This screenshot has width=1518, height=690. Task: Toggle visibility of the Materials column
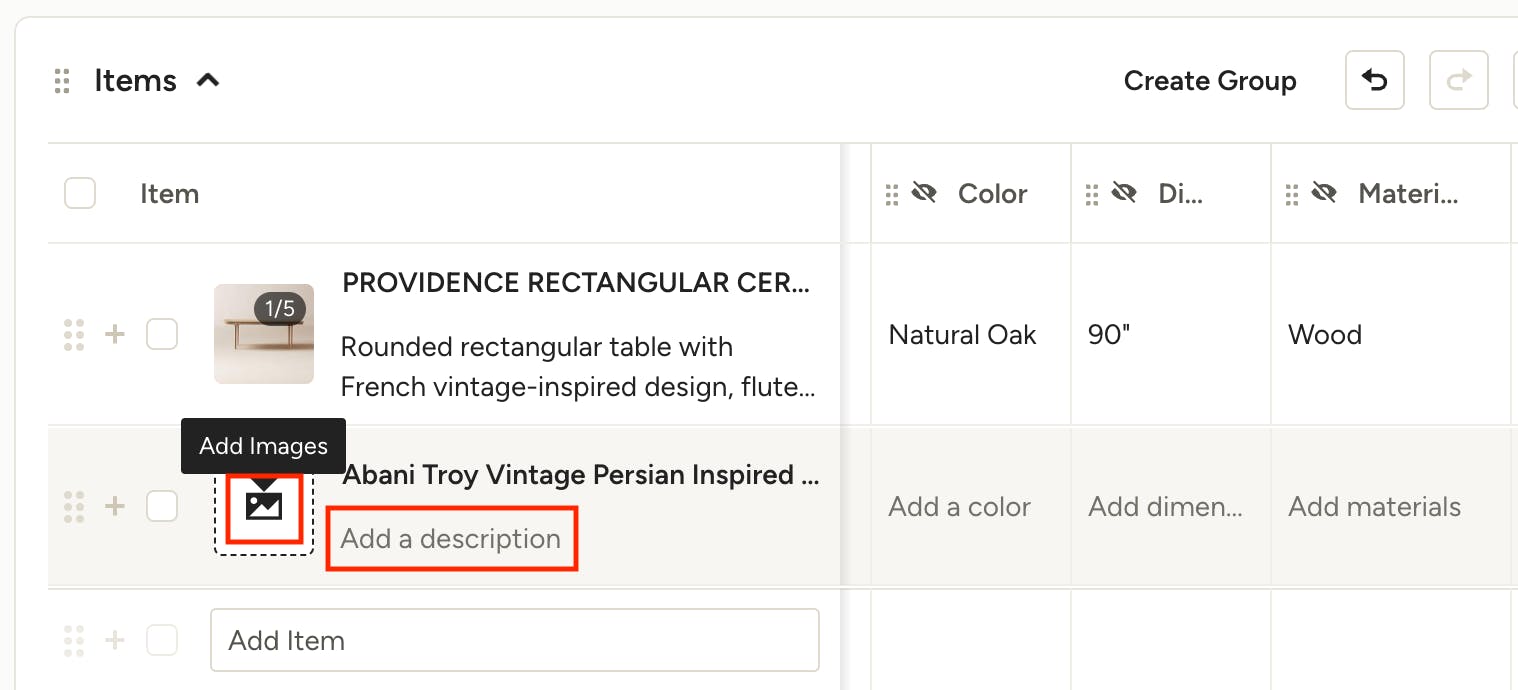(1325, 193)
